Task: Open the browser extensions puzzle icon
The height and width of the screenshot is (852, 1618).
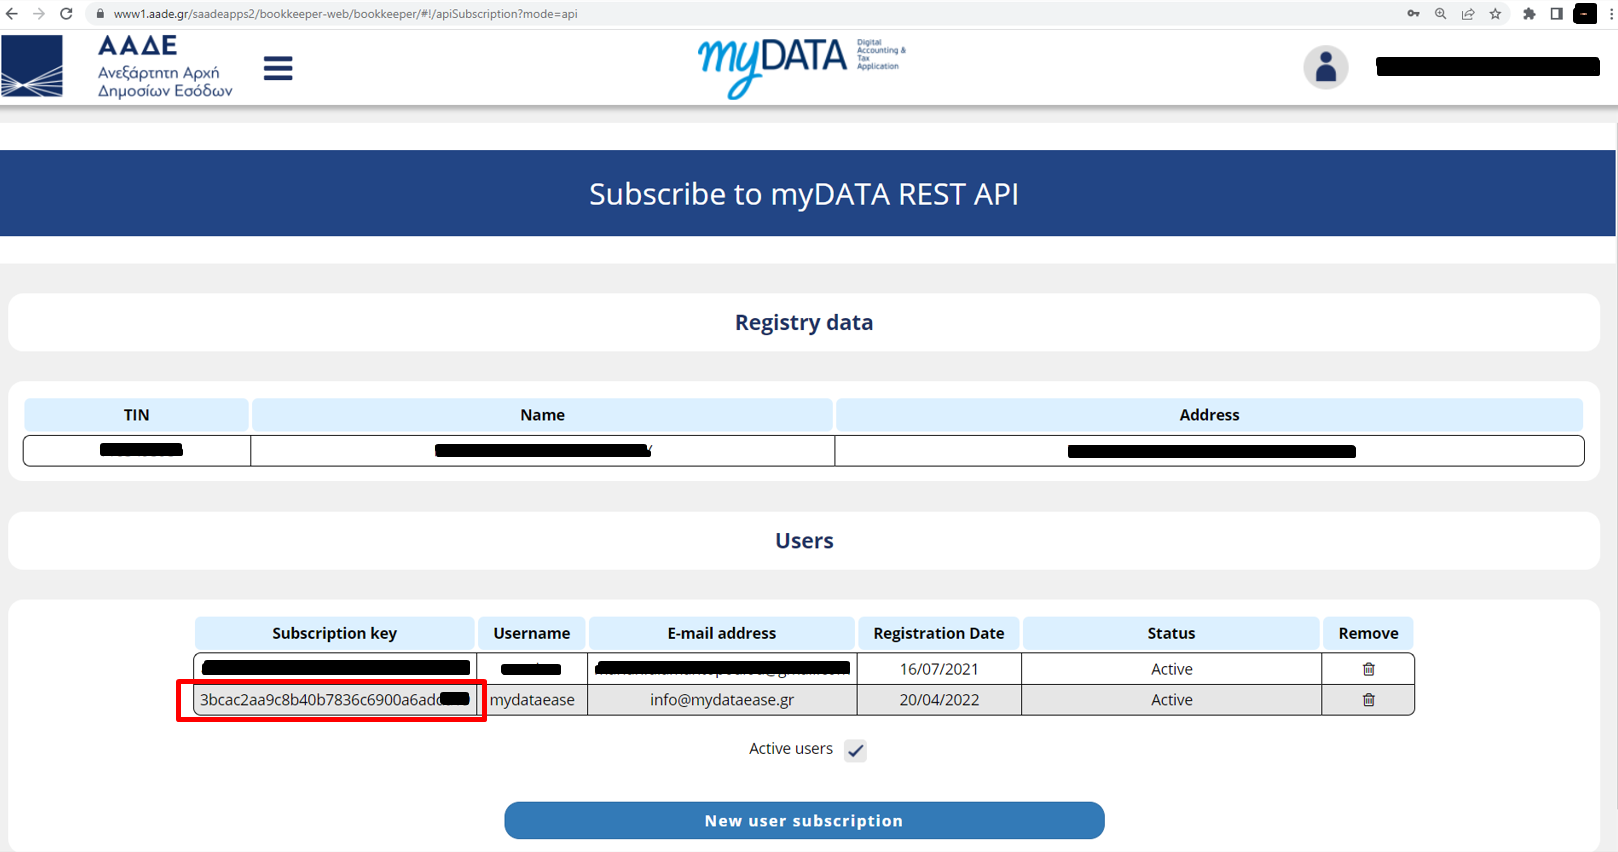Action: [1528, 14]
